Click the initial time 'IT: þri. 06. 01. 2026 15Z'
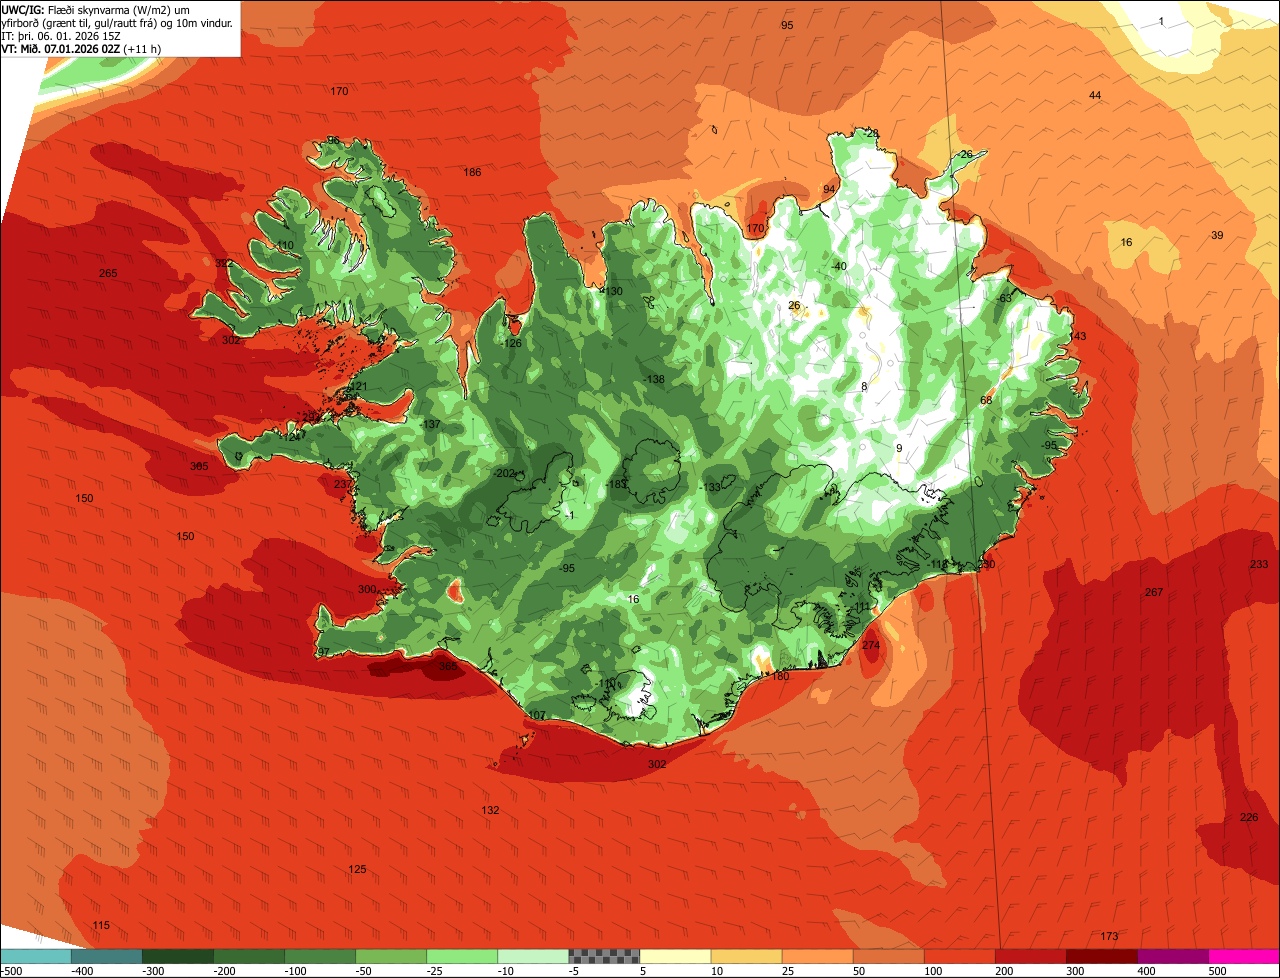The width and height of the screenshot is (1280, 978). coord(61,35)
